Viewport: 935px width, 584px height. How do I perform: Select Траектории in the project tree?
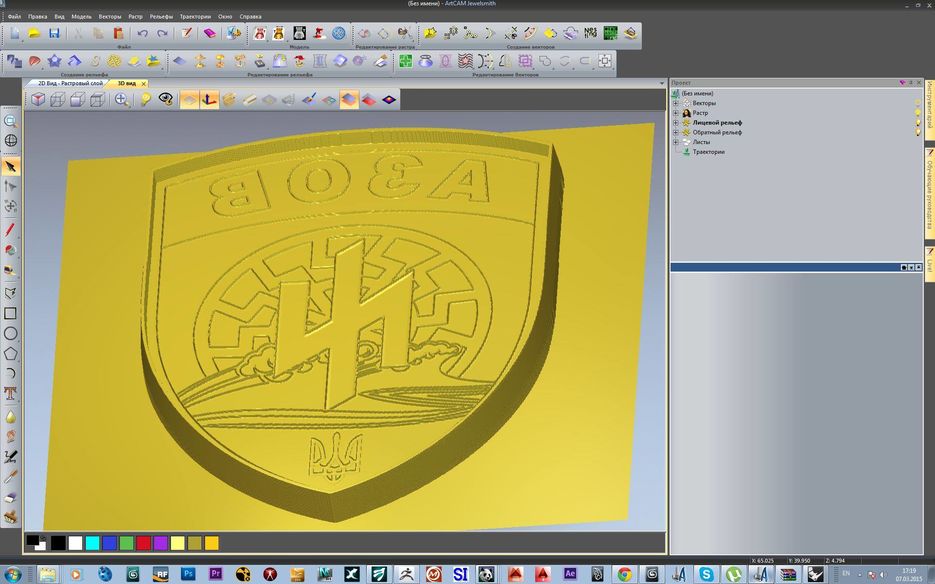tap(708, 152)
